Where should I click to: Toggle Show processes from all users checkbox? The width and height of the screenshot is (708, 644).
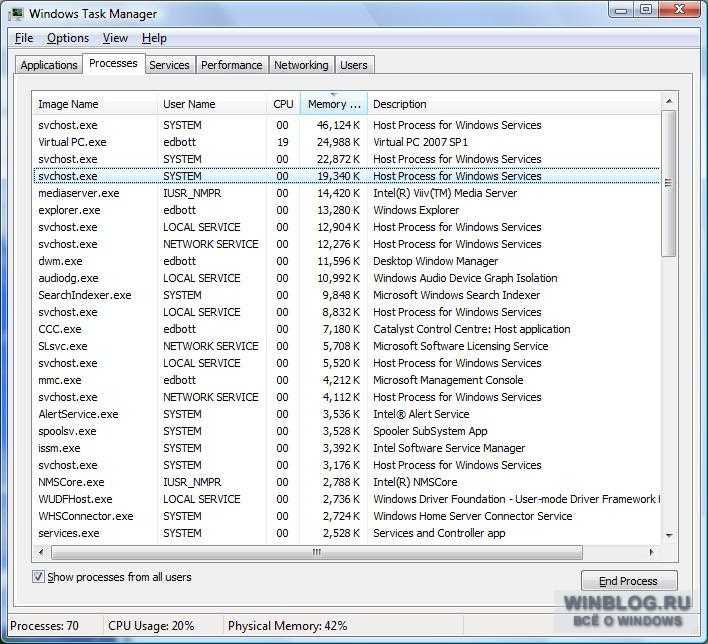38,577
